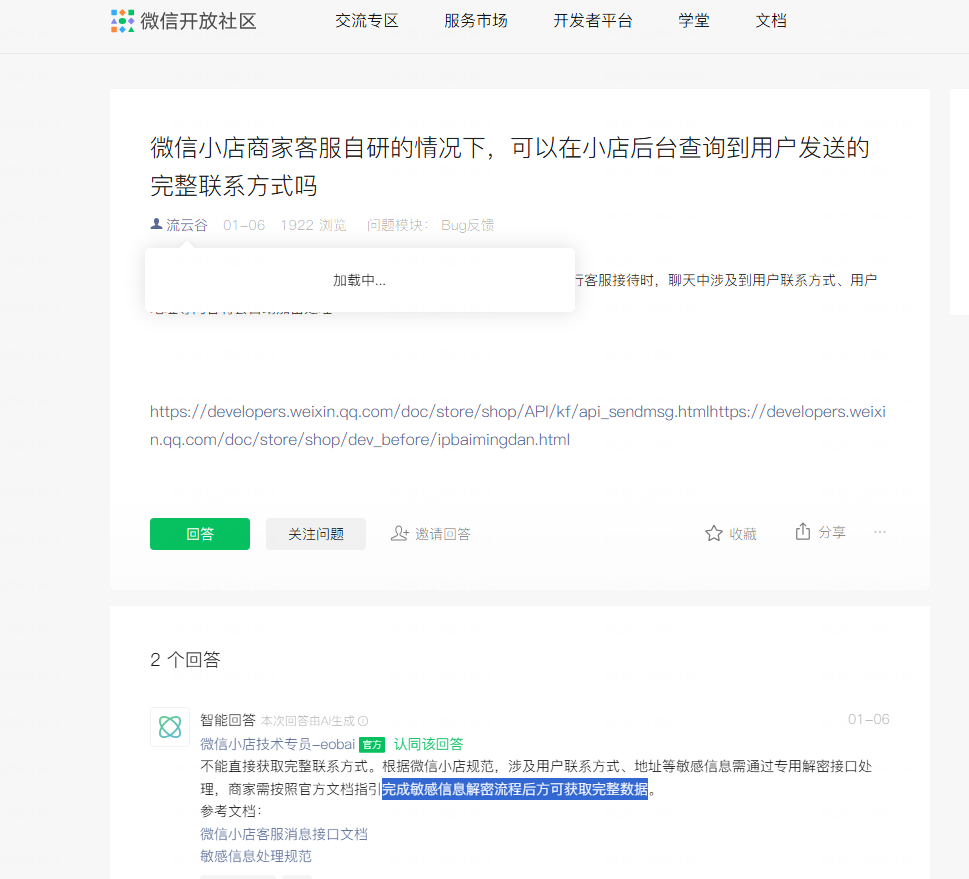Click the 加载中... popup card
Viewport: 969px width, 879px height.
[x=360, y=280]
